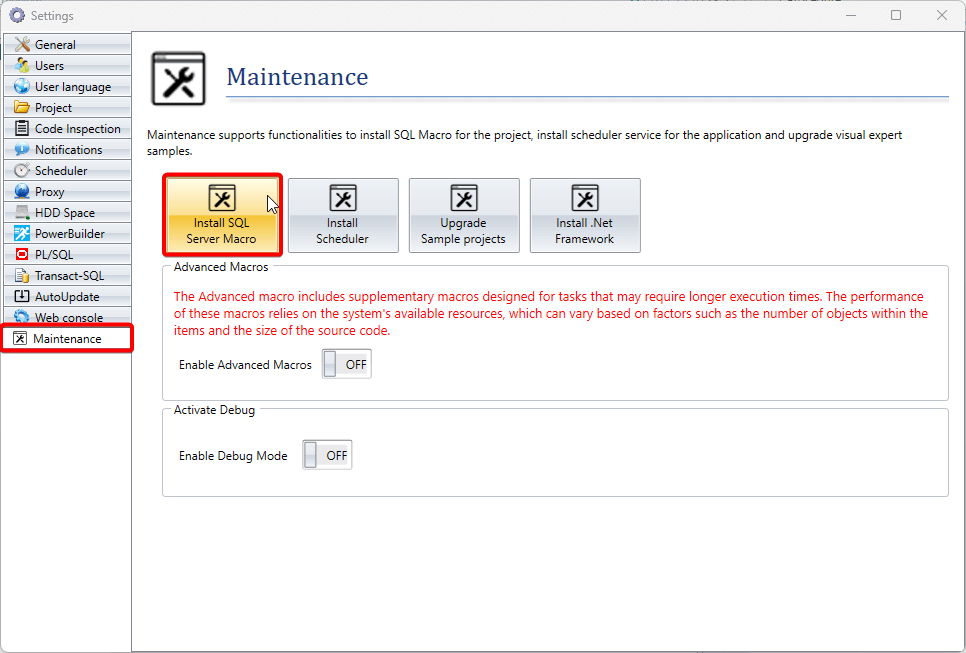Screen dimensions: 966x653
Task: Toggle the Enable Advanced Macros switch
Action: 346,365
